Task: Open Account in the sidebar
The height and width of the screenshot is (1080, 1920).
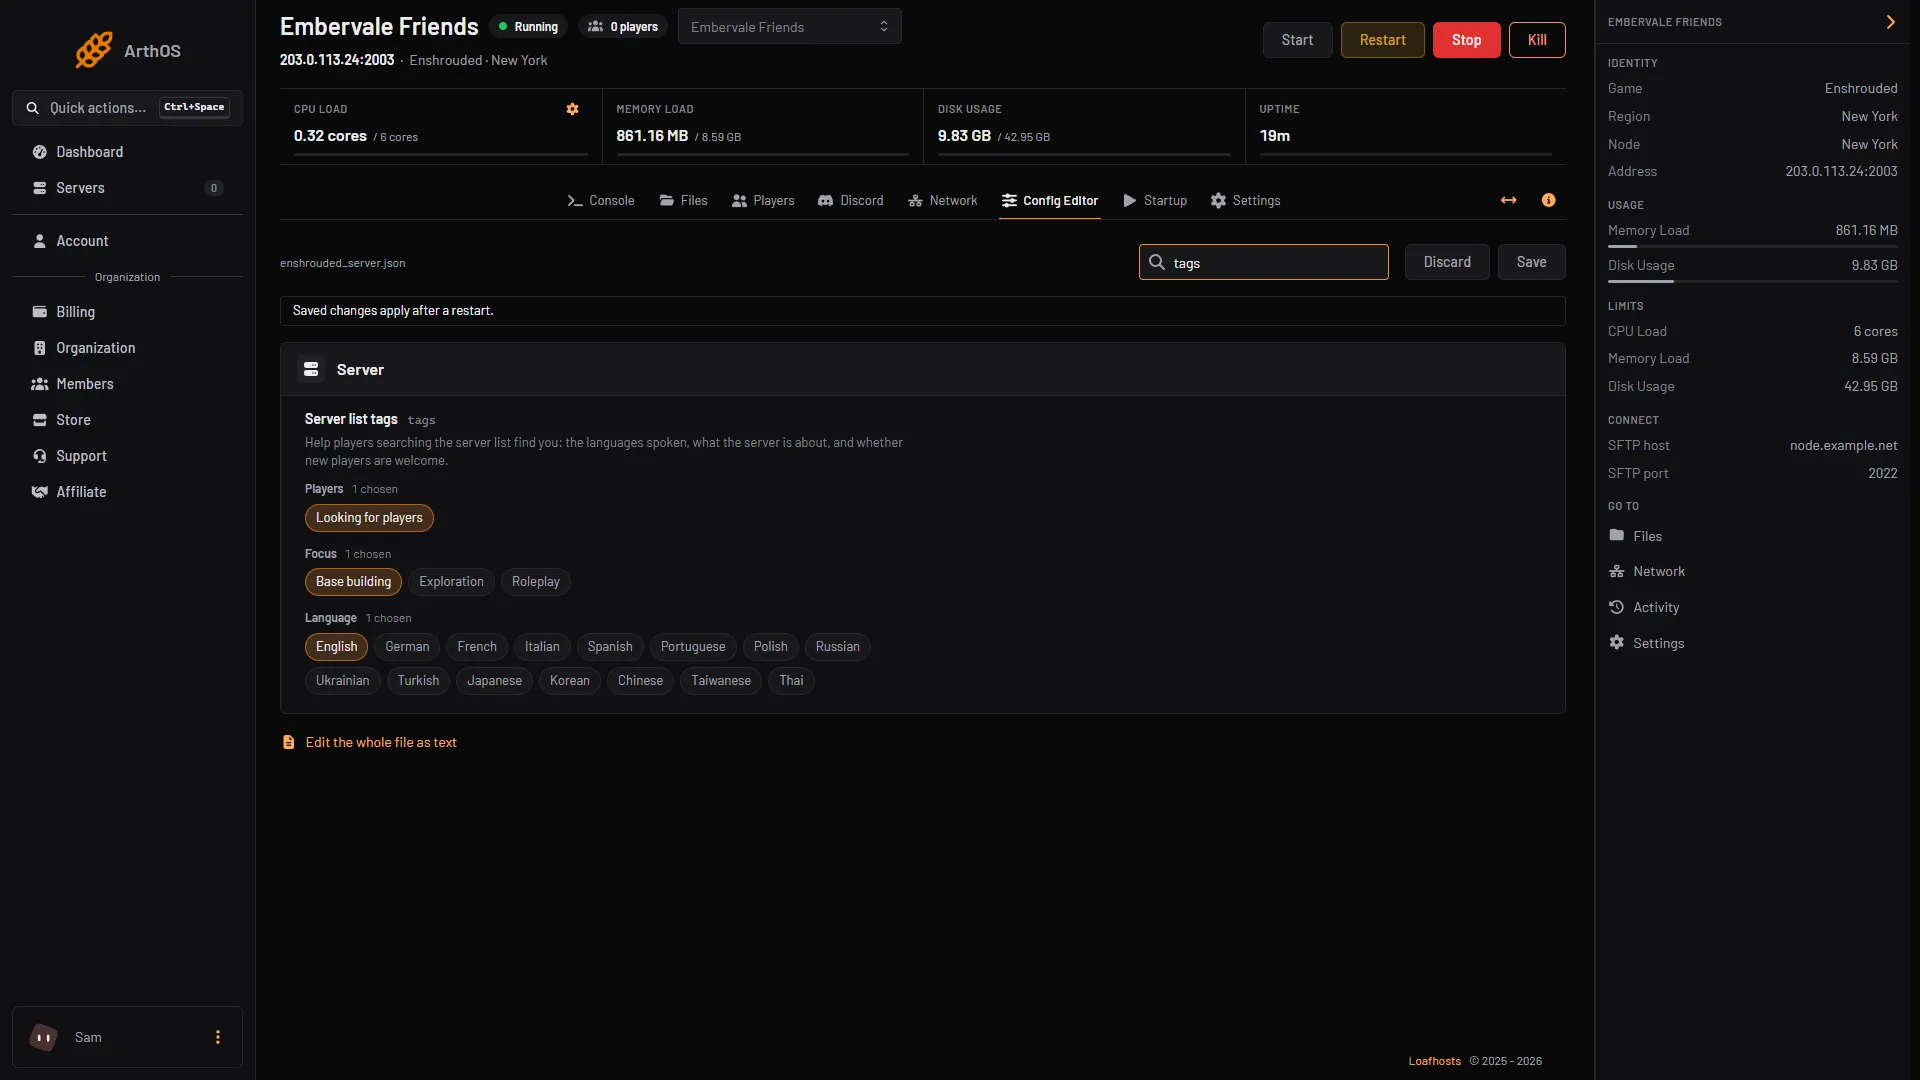Action: click(127, 241)
